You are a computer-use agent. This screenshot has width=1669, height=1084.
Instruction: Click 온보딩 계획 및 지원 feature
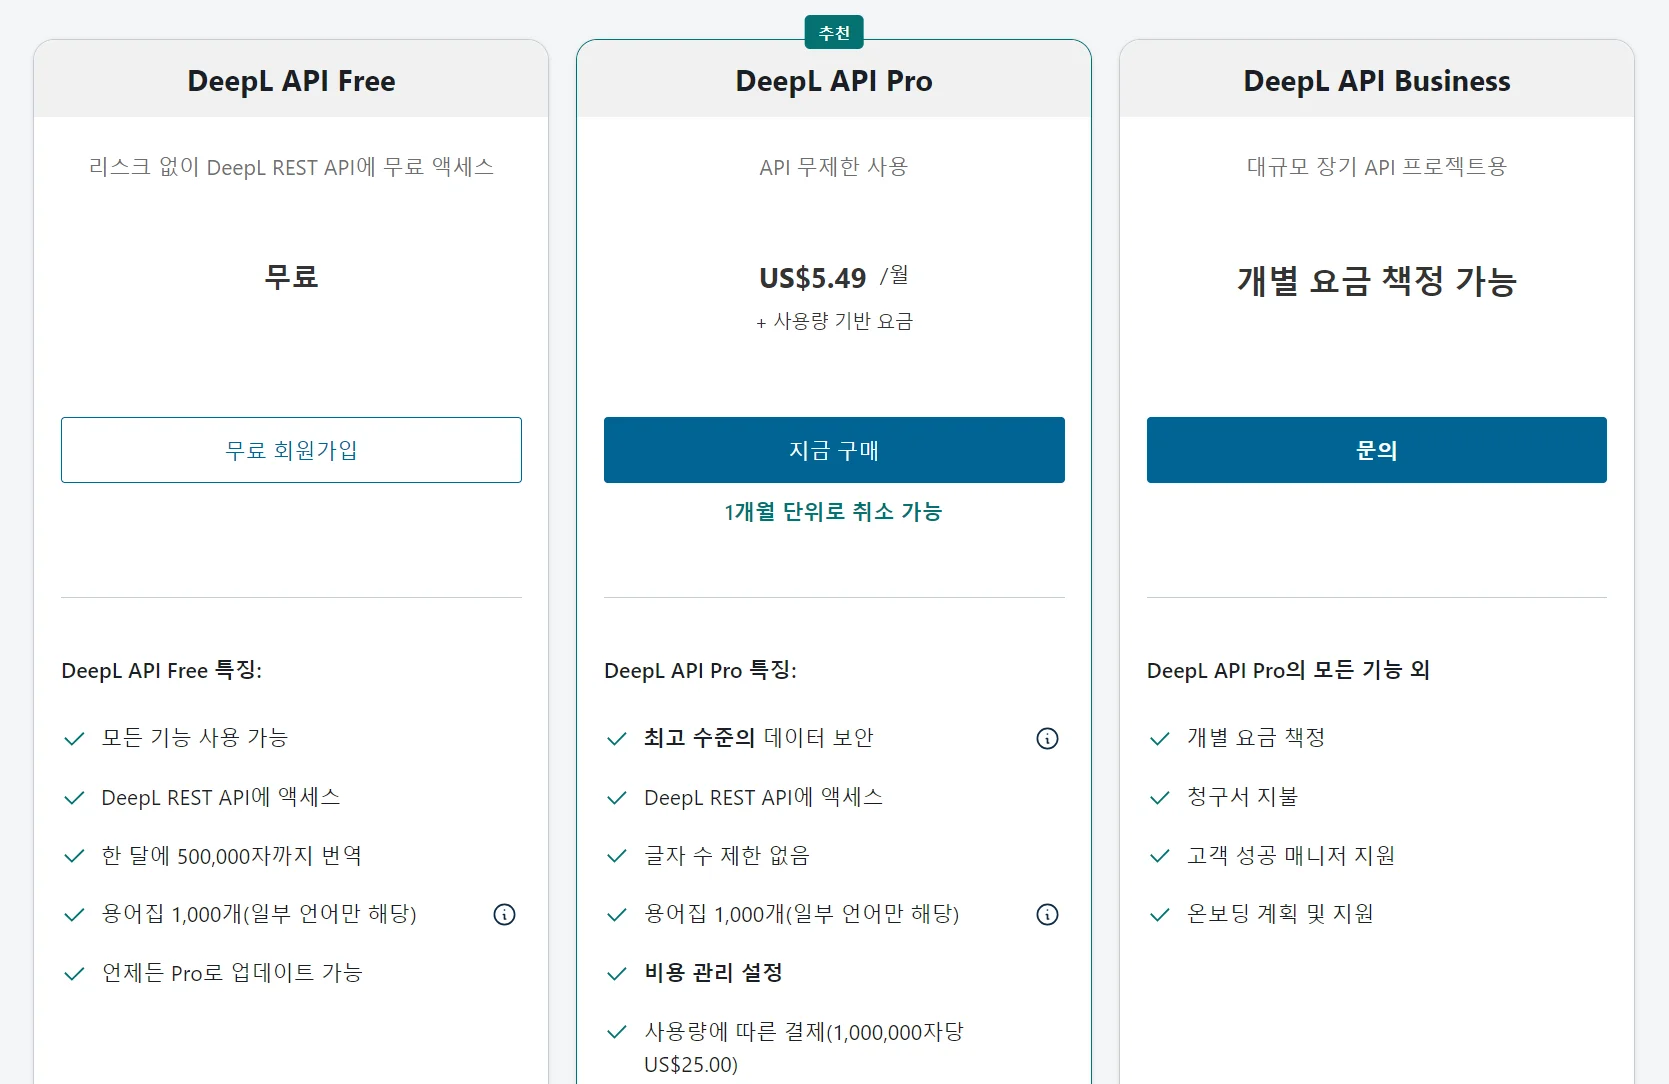tap(1280, 914)
